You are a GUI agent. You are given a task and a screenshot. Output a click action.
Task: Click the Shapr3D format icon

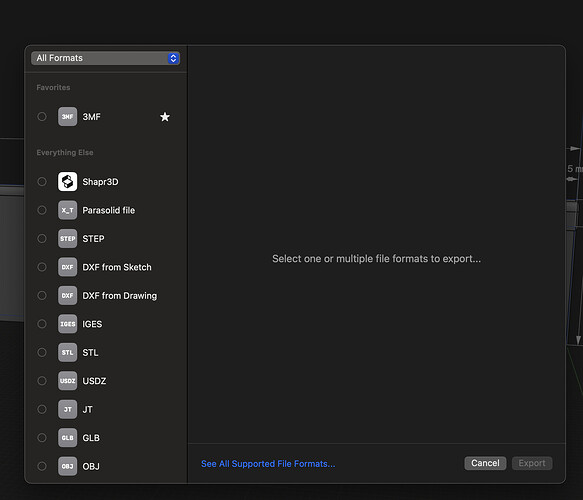point(67,181)
